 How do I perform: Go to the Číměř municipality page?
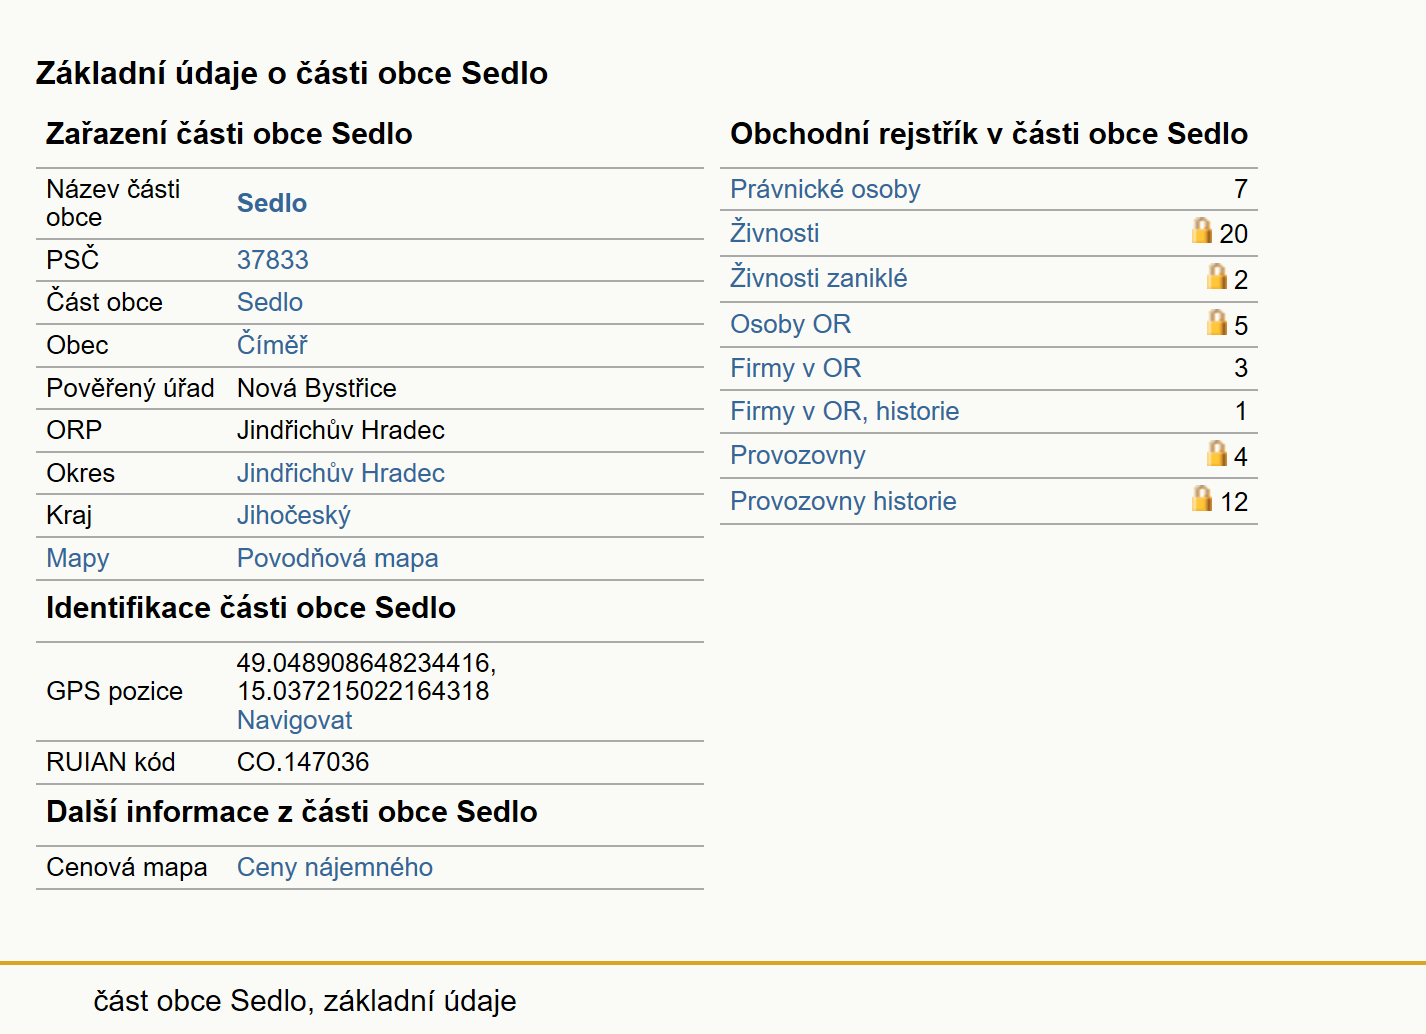click(271, 345)
